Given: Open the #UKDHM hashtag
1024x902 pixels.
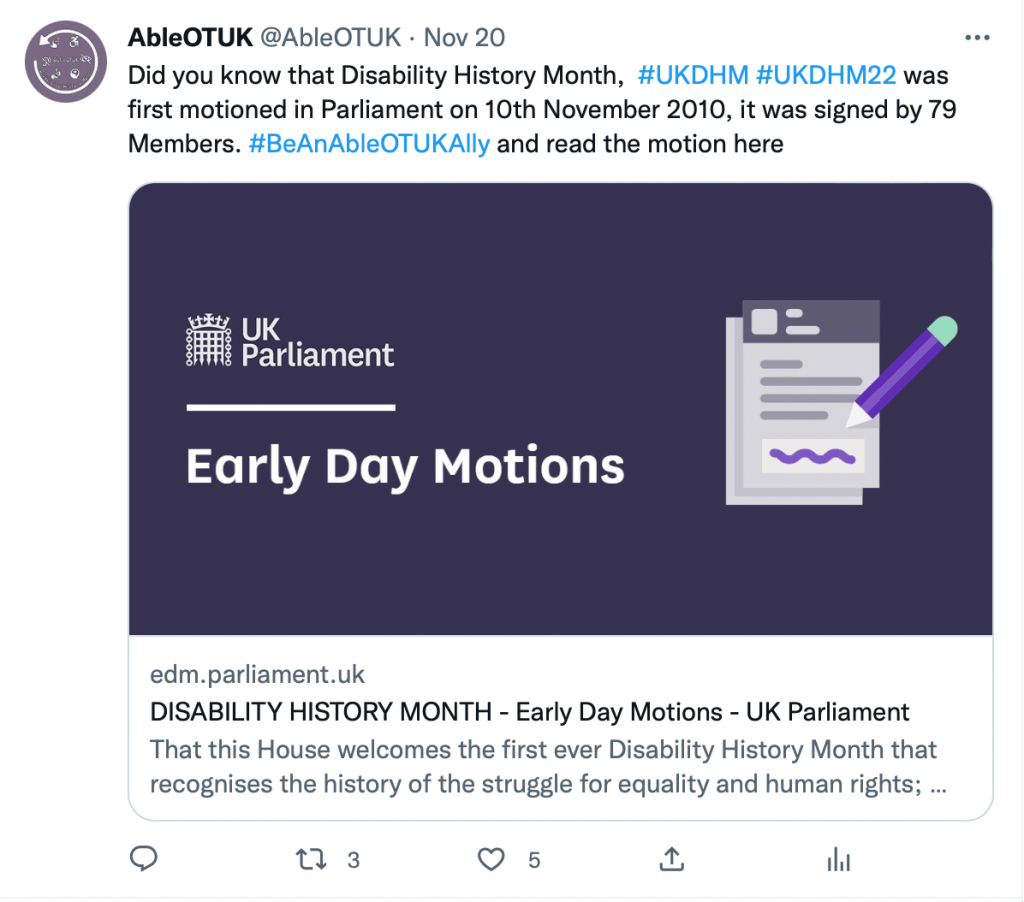Looking at the screenshot, I should [692, 75].
